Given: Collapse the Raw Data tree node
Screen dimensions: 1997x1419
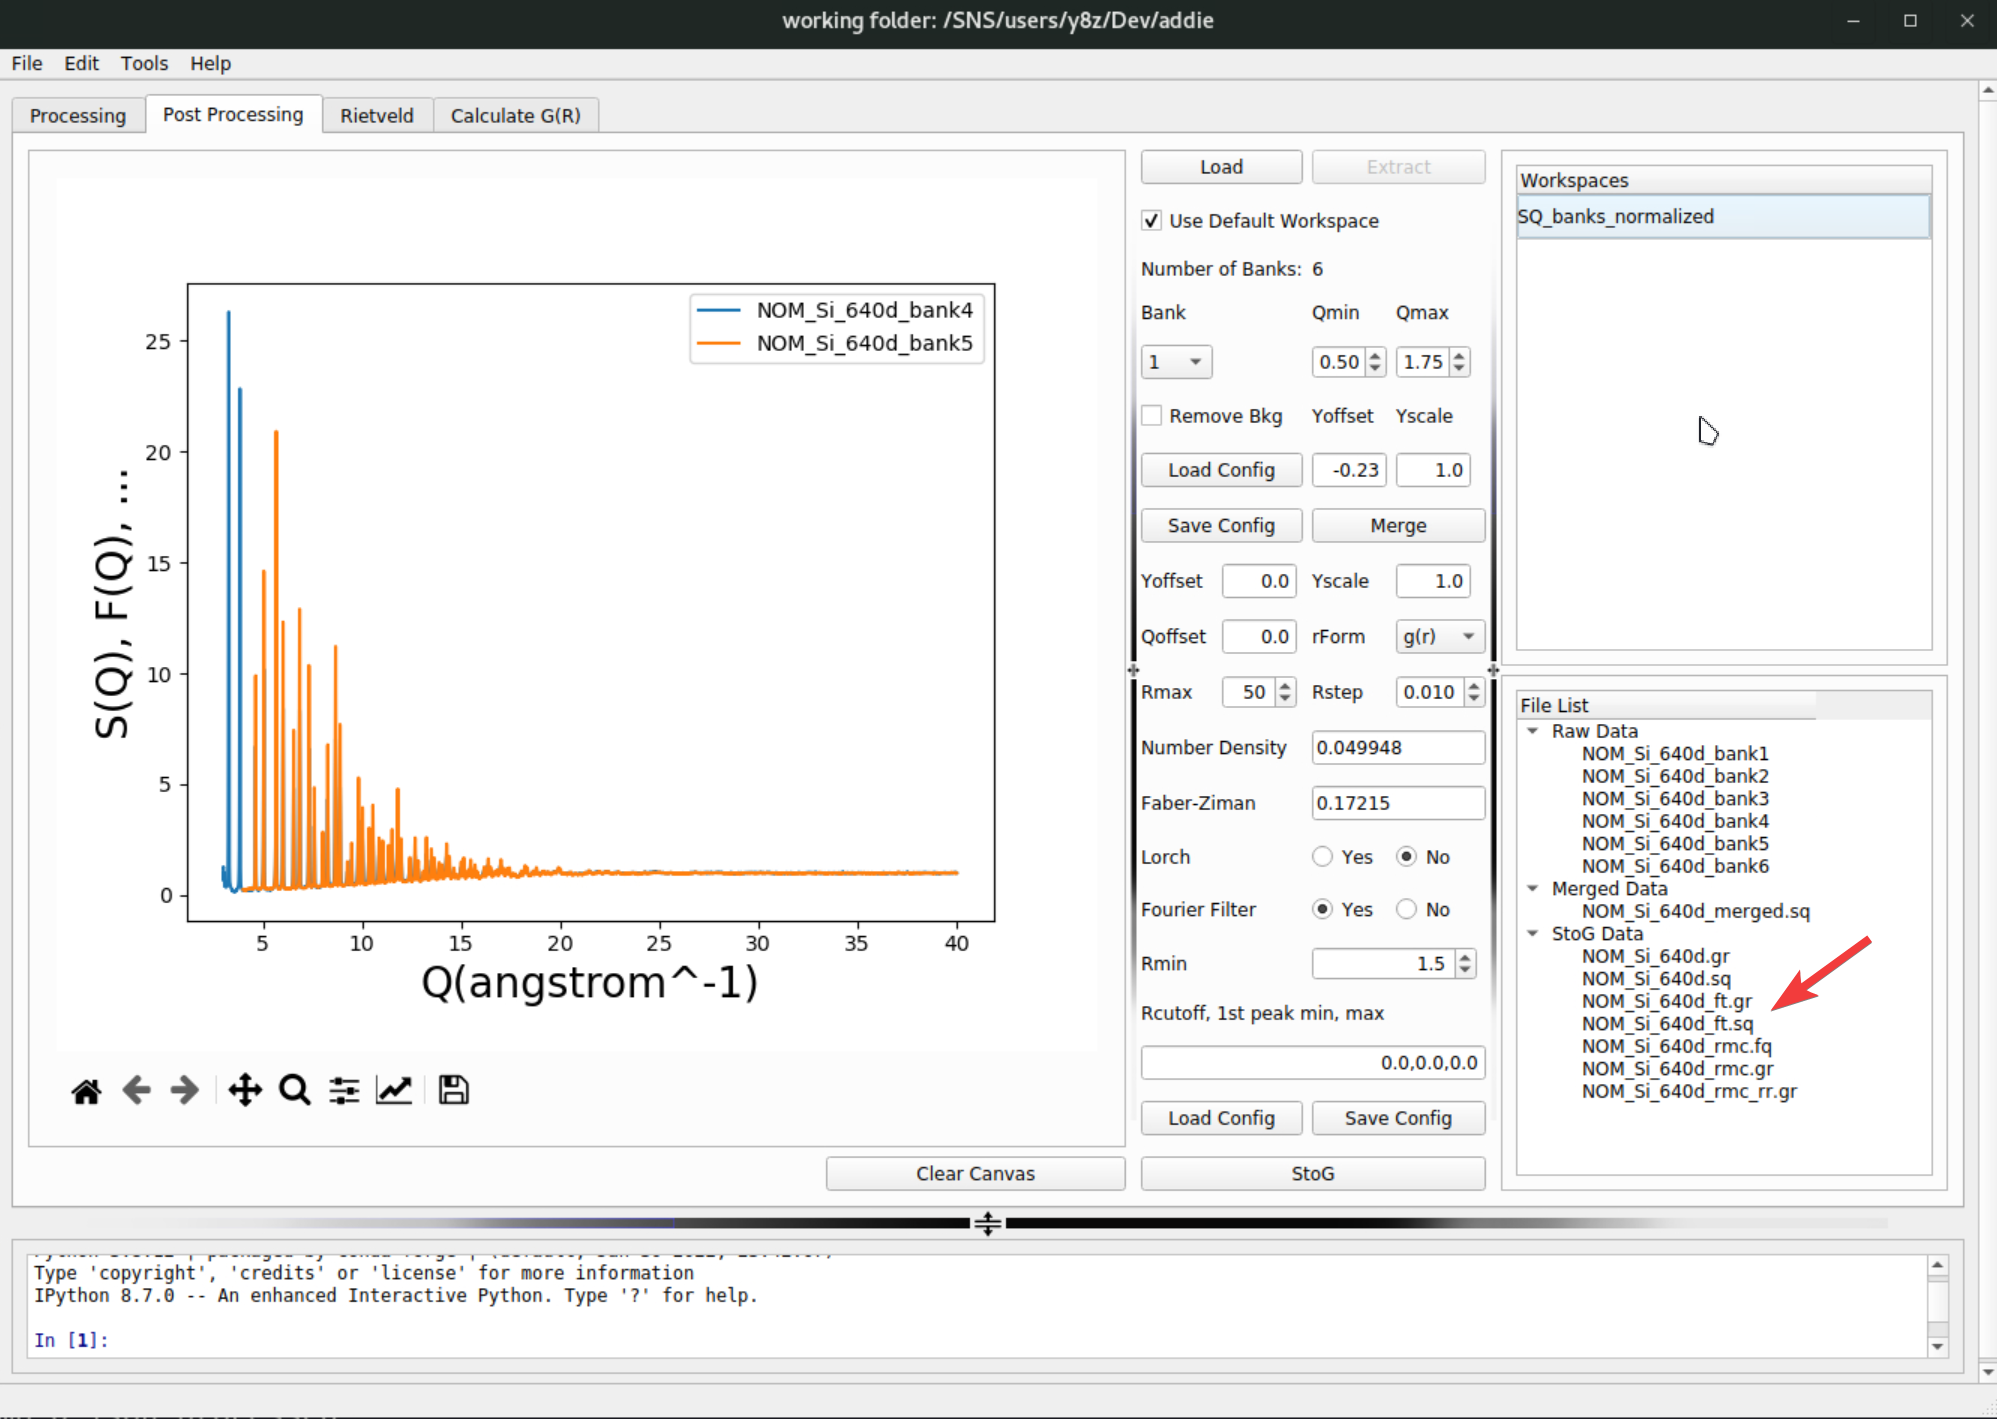Looking at the screenshot, I should click(1533, 731).
